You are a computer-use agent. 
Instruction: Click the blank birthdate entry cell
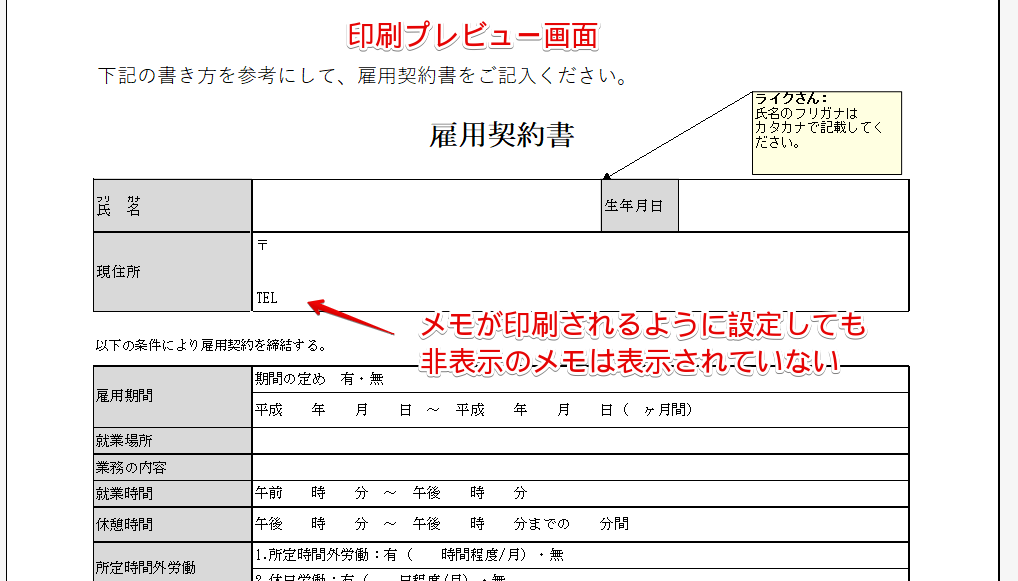(x=795, y=204)
